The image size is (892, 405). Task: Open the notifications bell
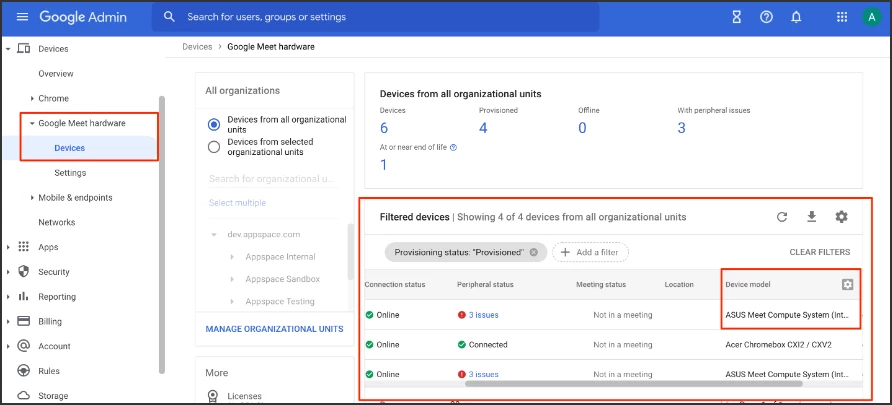tap(796, 17)
